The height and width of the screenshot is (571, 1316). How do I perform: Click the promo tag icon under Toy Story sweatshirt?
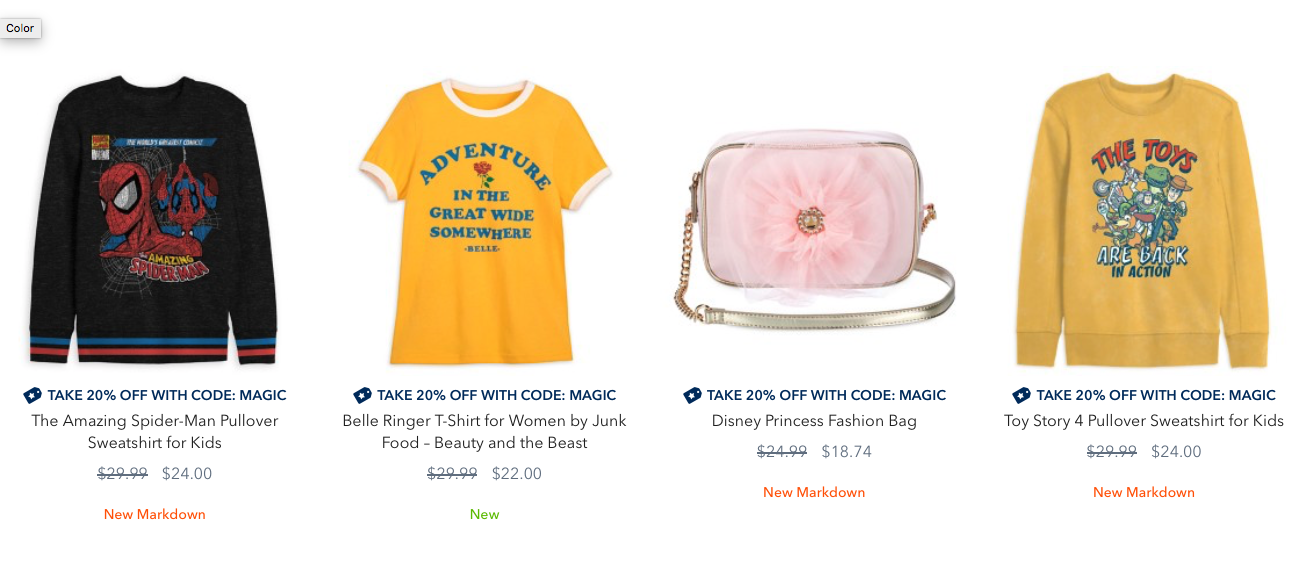tap(1022, 395)
